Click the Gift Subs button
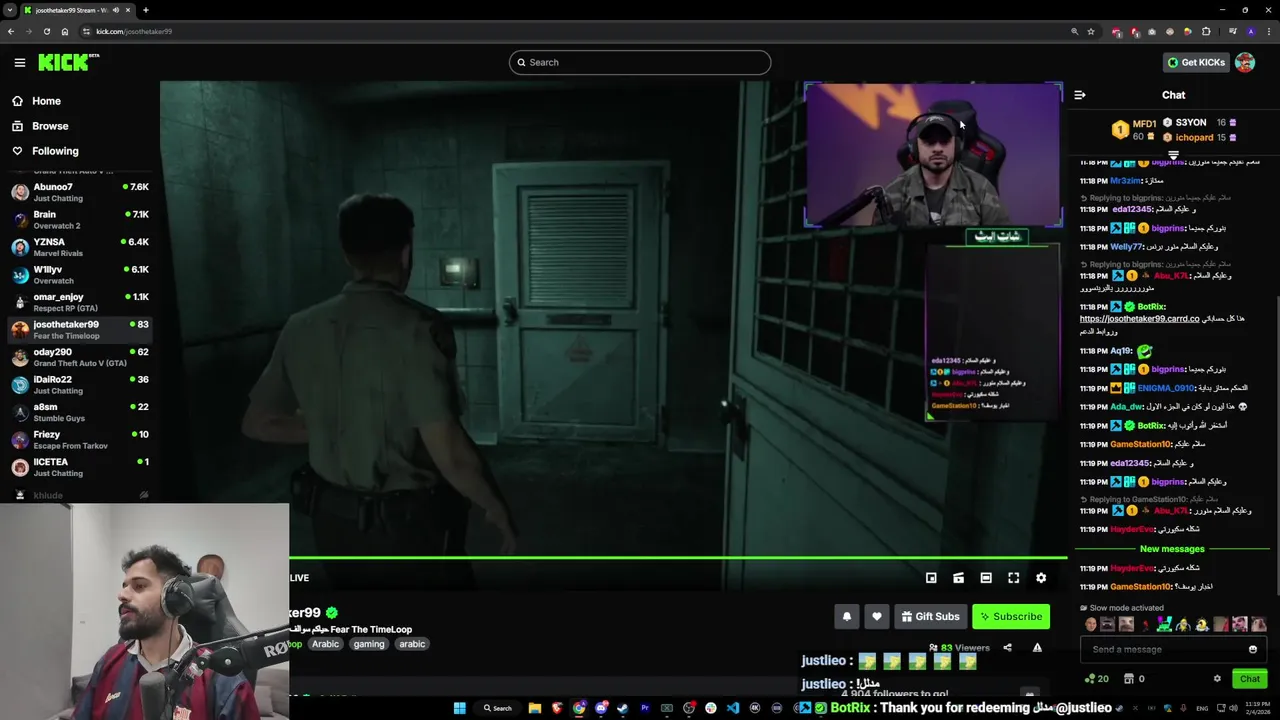This screenshot has width=1280, height=720. (930, 617)
